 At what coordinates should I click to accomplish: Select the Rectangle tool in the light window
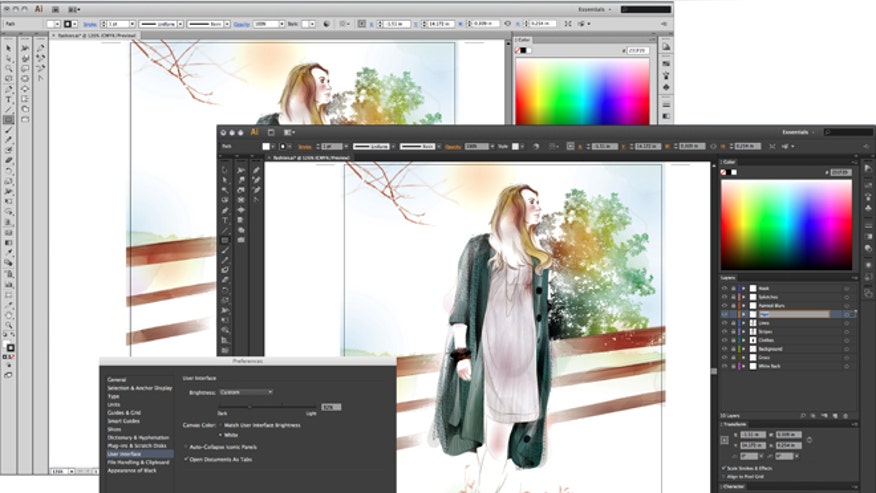point(8,120)
